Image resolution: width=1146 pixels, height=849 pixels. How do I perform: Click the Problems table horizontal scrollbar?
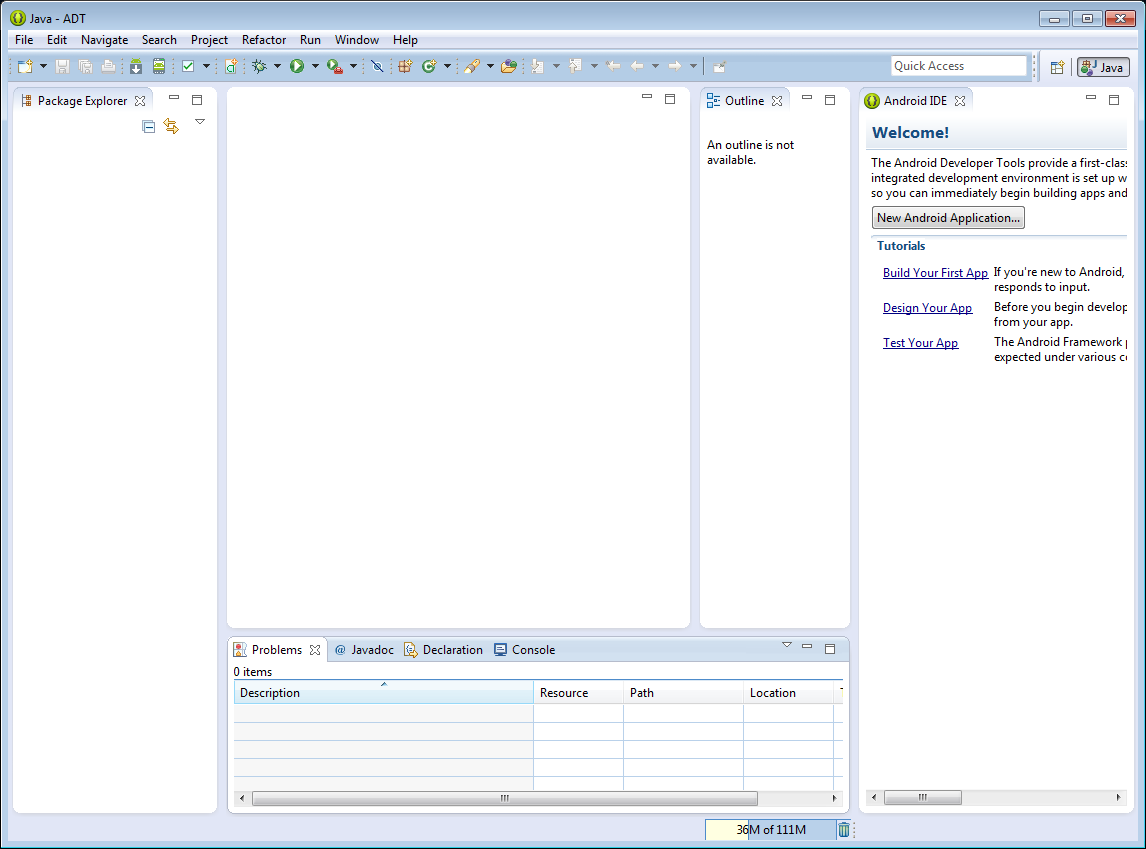click(504, 798)
